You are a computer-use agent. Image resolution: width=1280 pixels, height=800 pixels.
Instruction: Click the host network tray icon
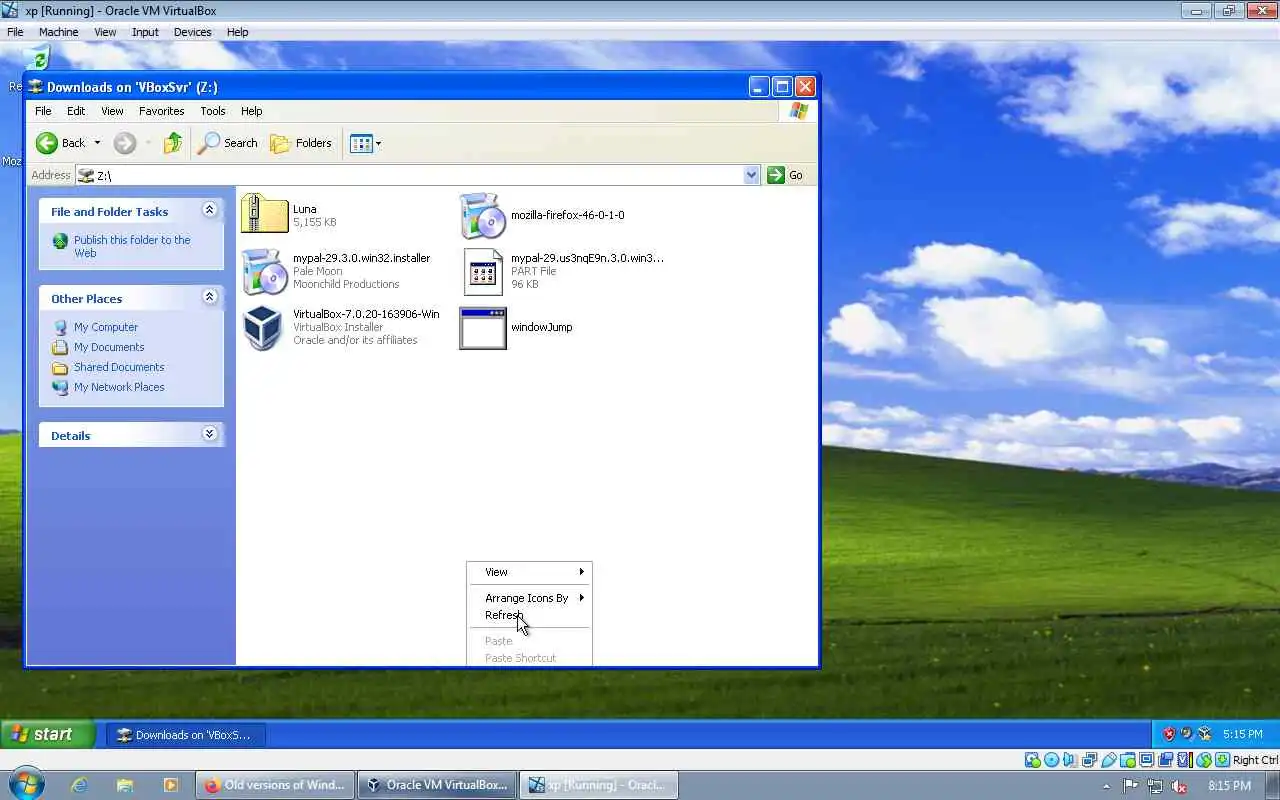(x=1155, y=787)
